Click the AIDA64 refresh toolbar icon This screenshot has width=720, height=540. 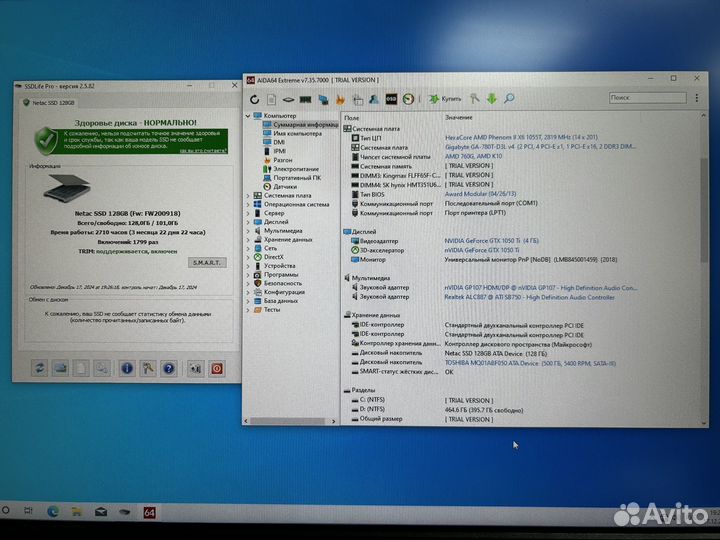[255, 99]
